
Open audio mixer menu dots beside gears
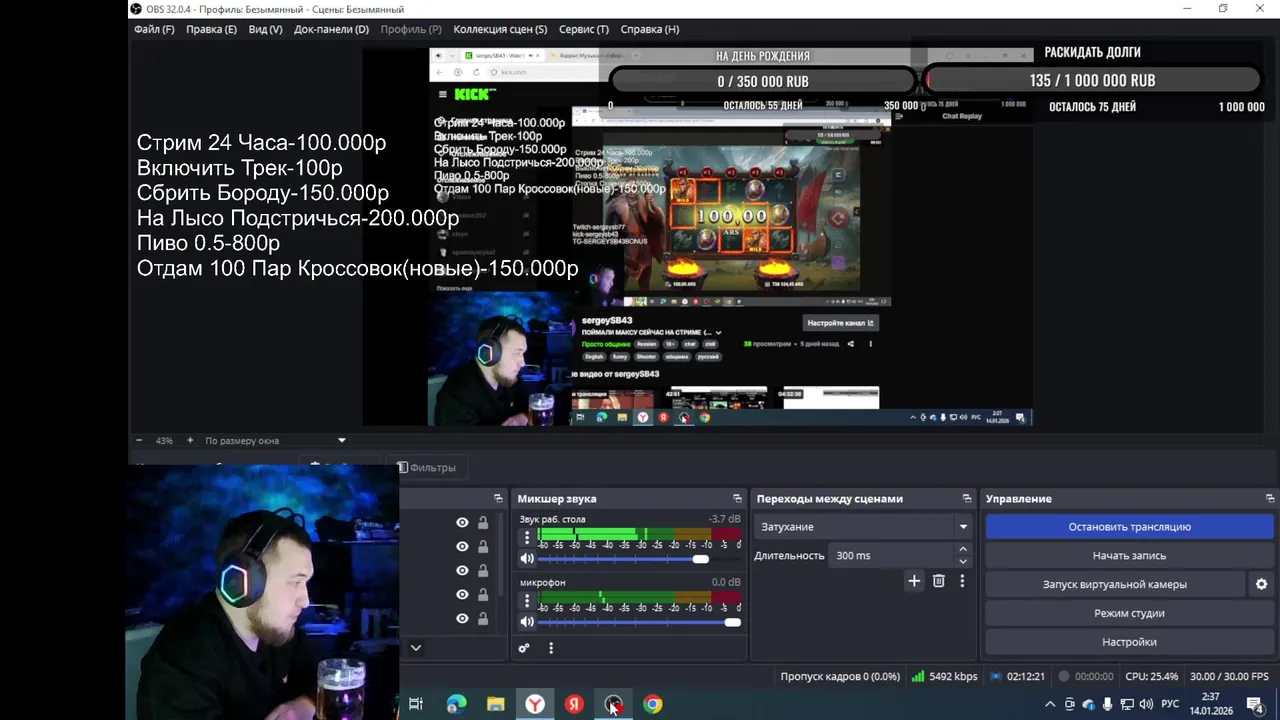[551, 648]
